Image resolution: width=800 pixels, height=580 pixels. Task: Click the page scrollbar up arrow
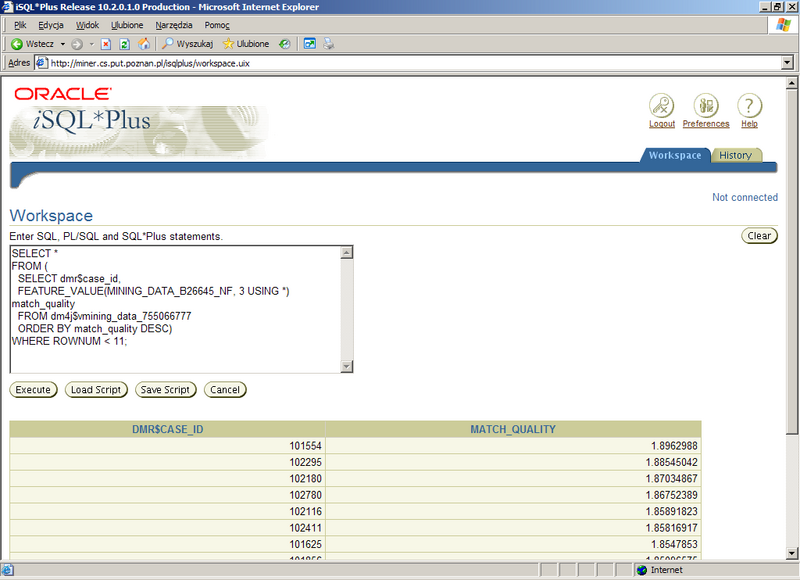point(792,83)
